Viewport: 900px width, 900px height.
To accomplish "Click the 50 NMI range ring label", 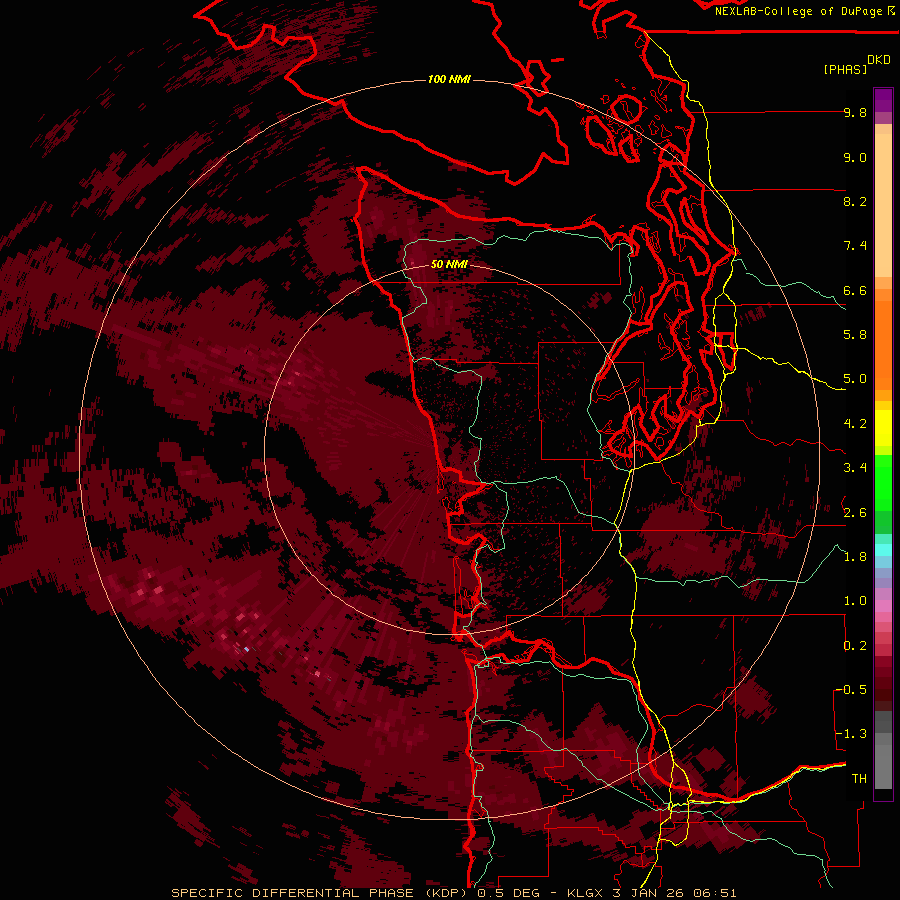I will (x=449, y=264).
